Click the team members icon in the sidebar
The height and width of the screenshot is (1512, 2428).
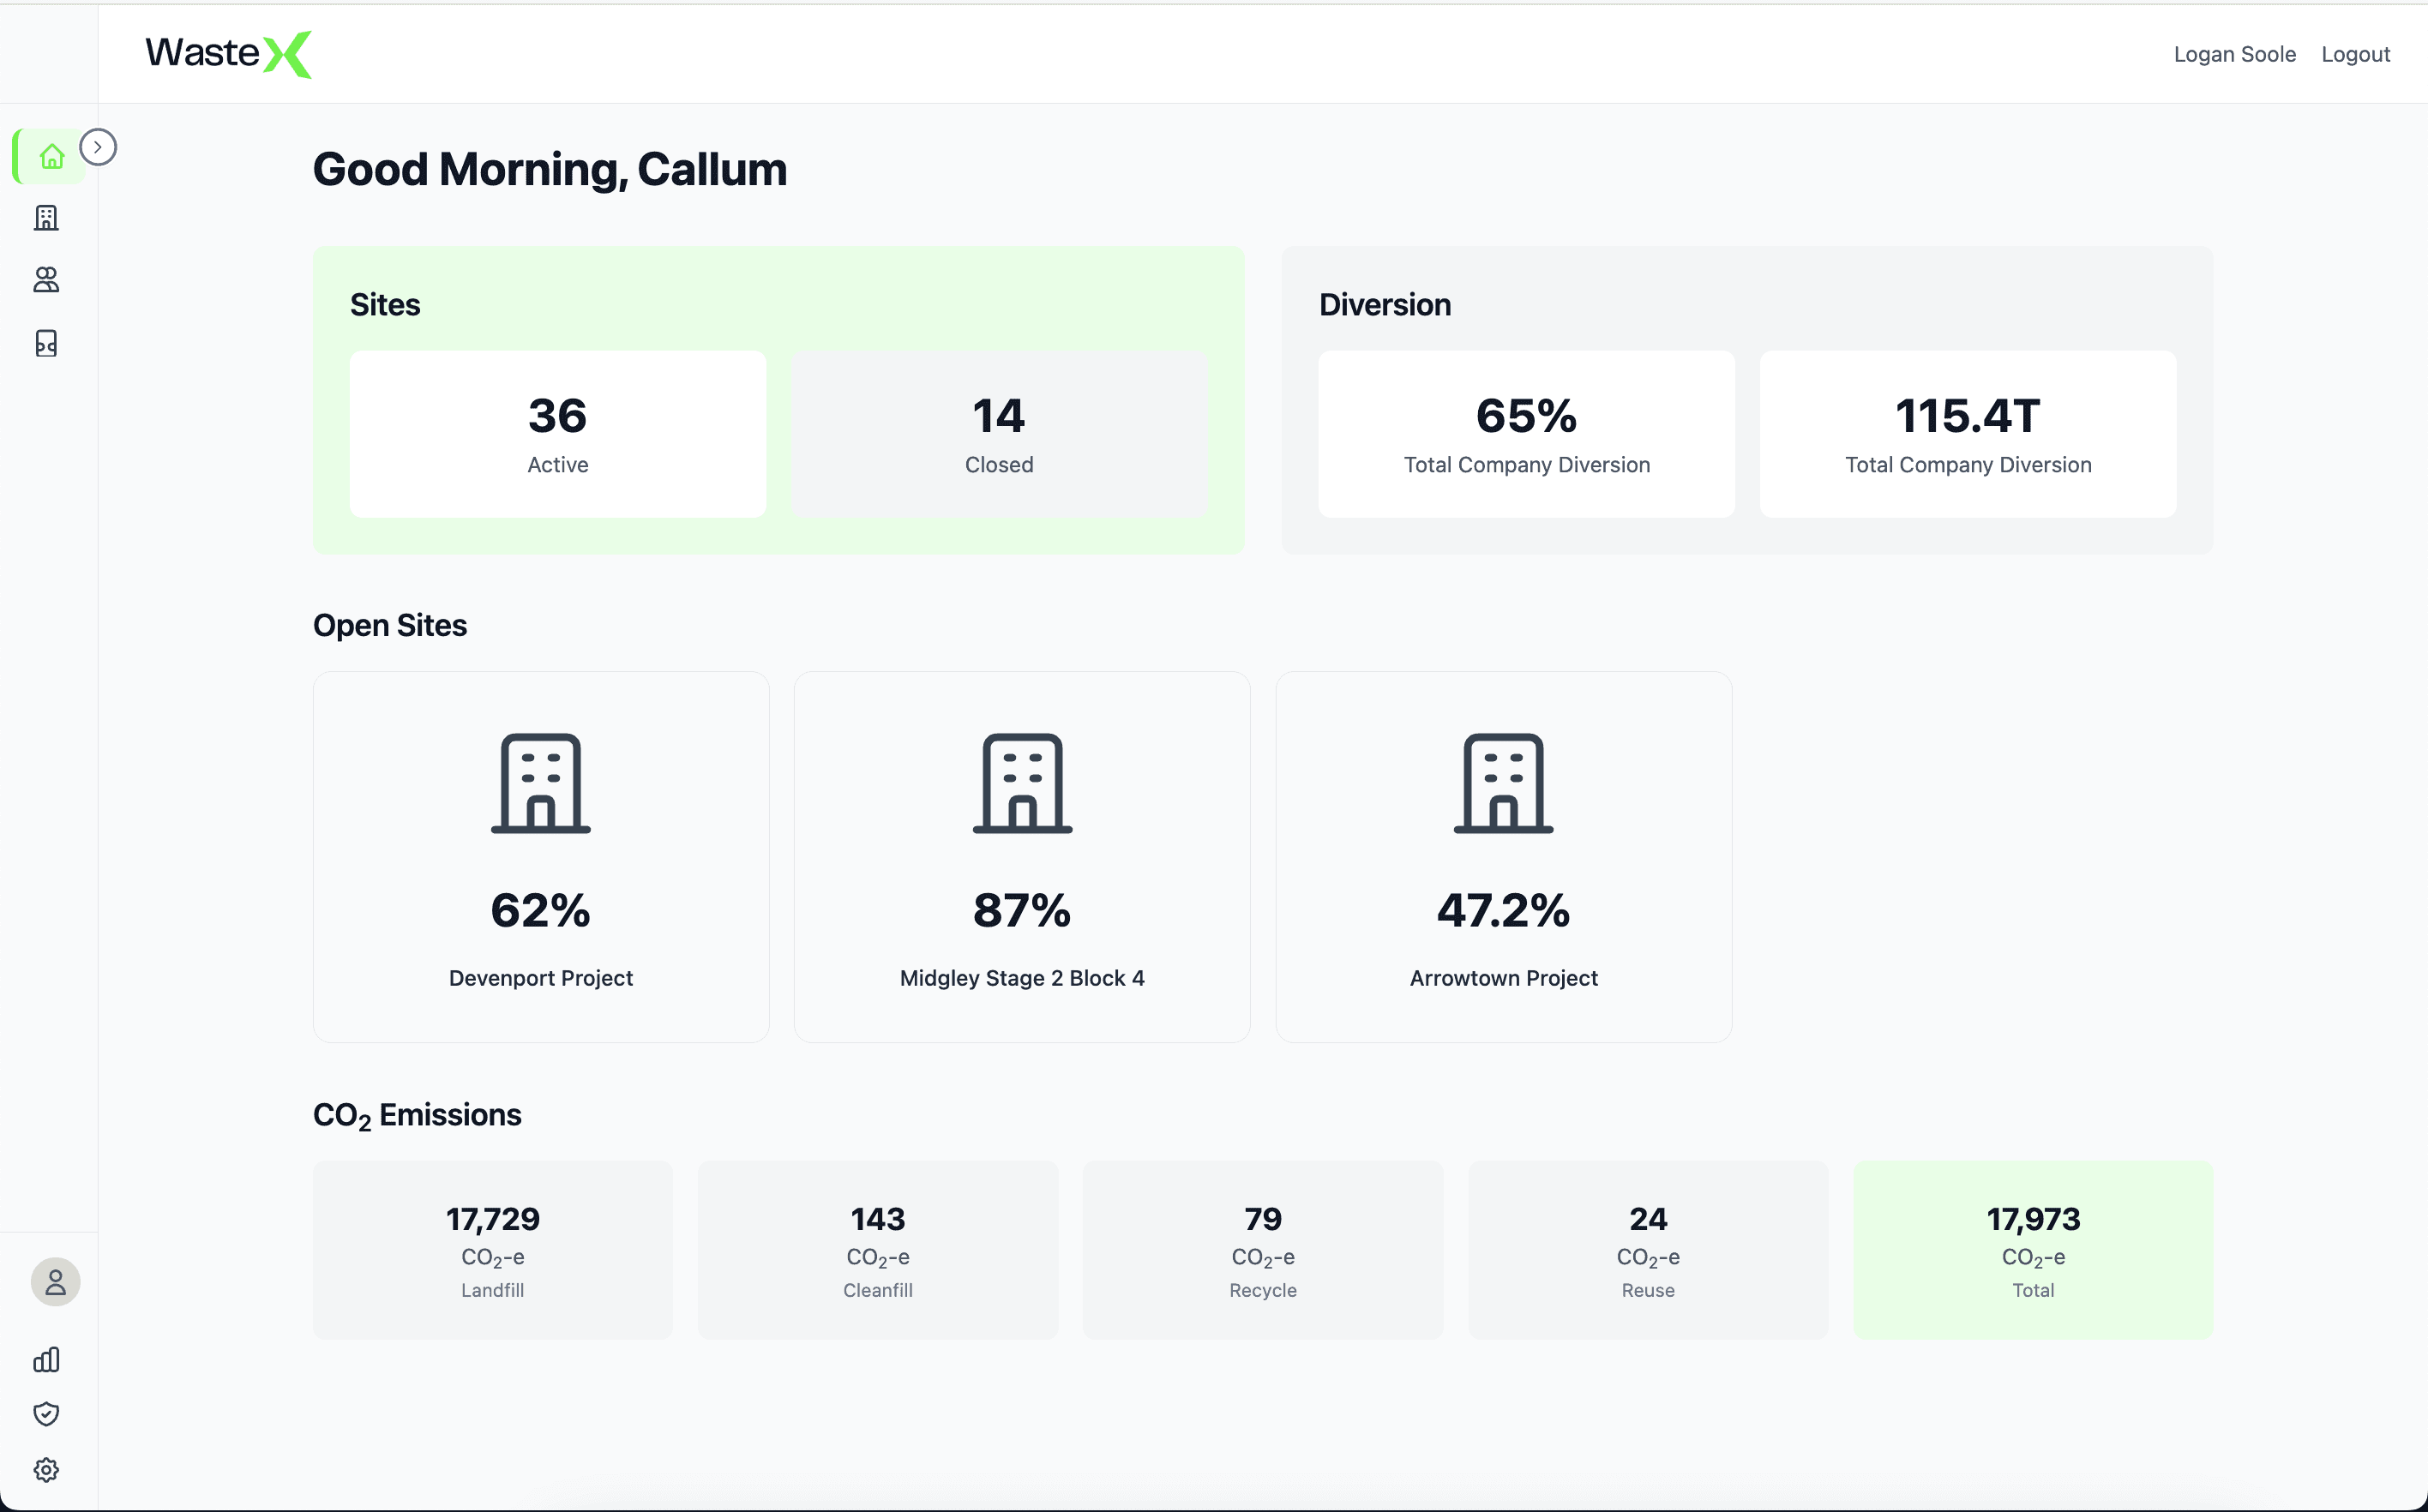point(46,281)
